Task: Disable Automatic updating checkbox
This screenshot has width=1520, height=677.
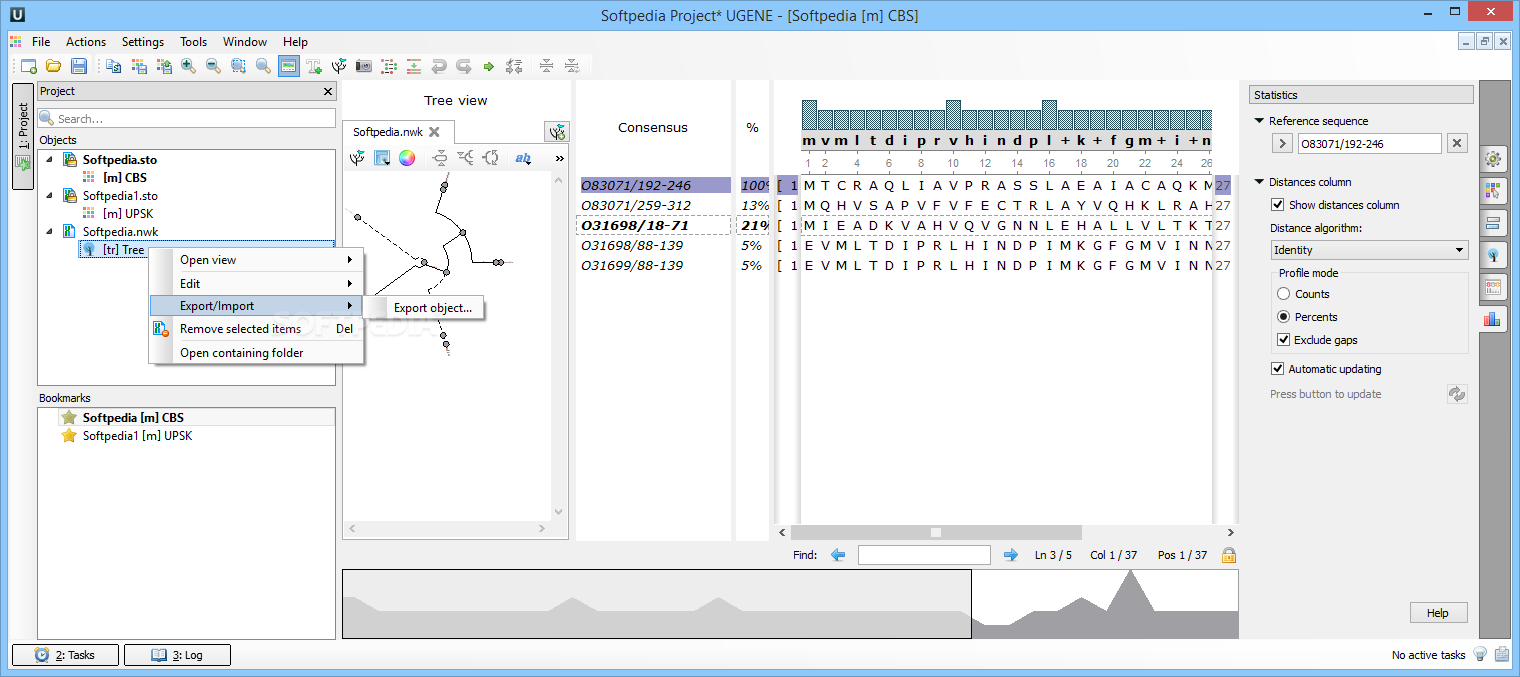Action: (x=1277, y=369)
